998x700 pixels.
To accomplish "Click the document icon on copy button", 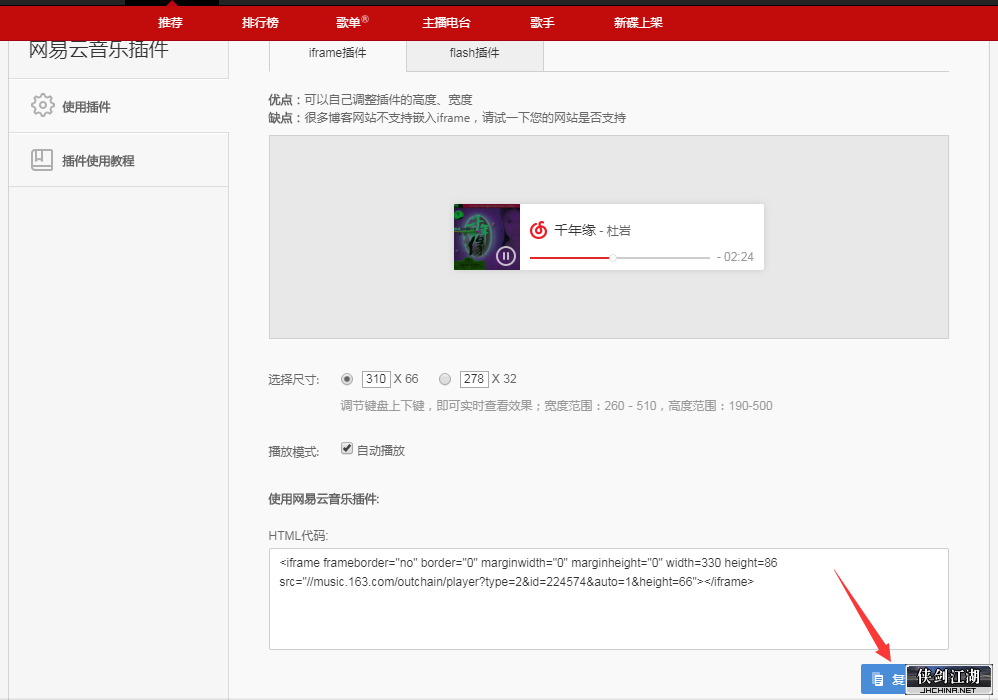I will click(x=878, y=680).
